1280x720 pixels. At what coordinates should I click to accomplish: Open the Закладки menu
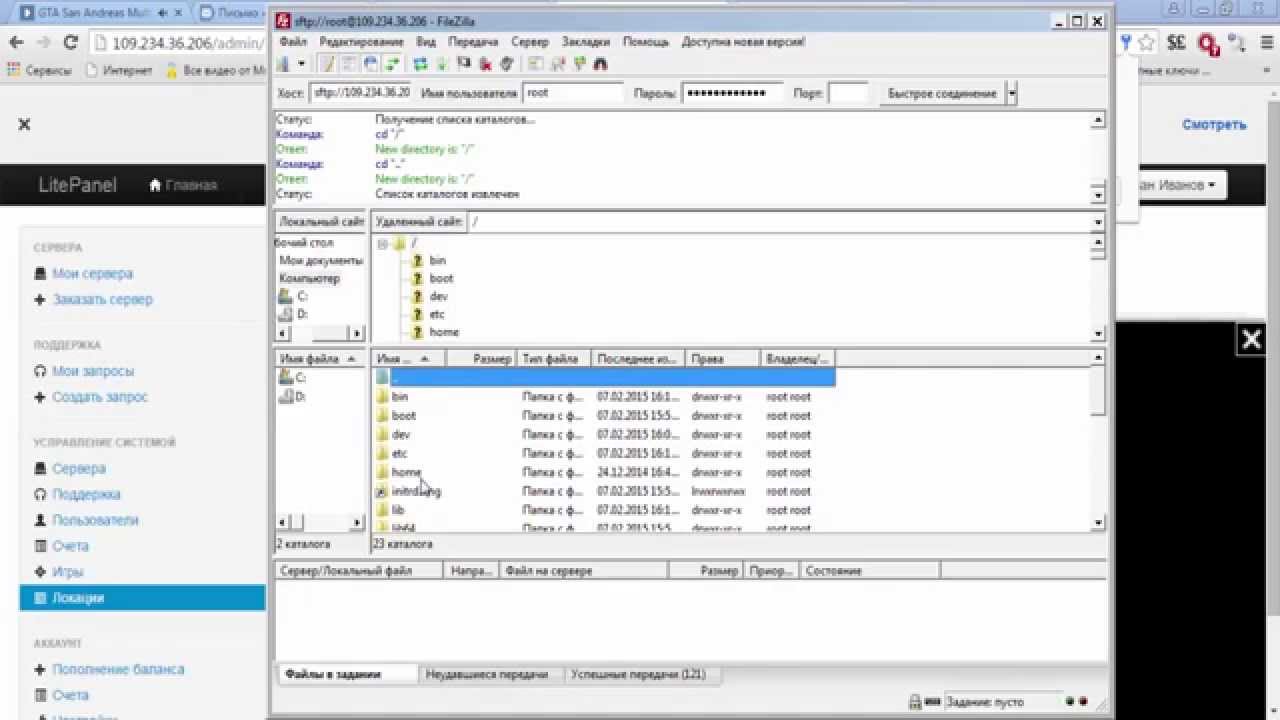click(586, 42)
